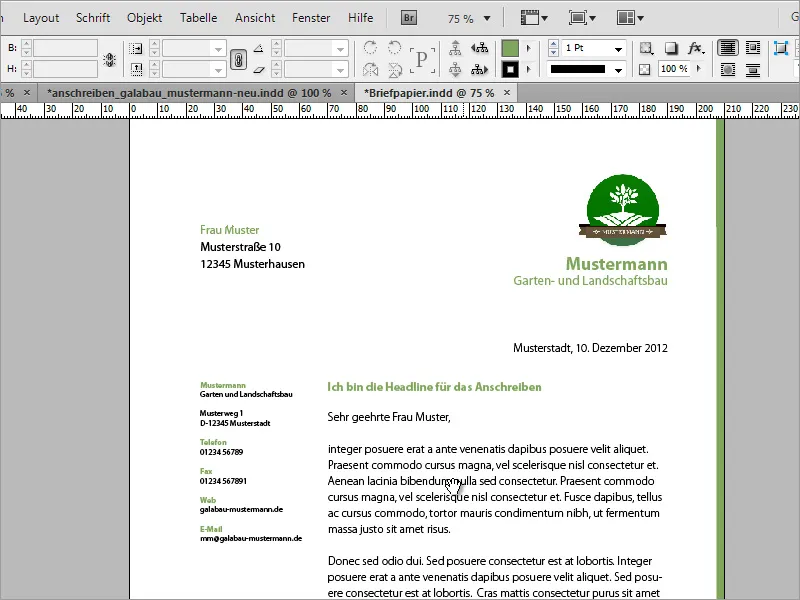
Task: Open the Fenster menu
Action: pyautogui.click(x=311, y=18)
